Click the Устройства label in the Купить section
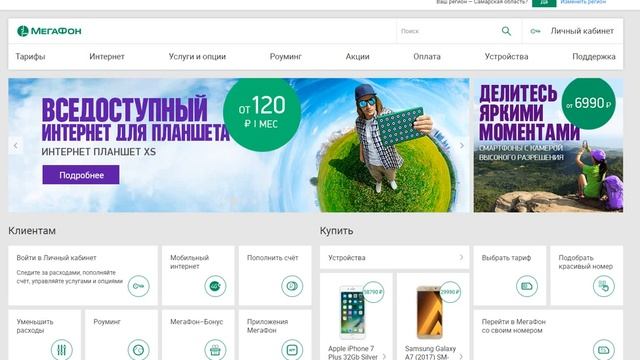 click(x=347, y=258)
